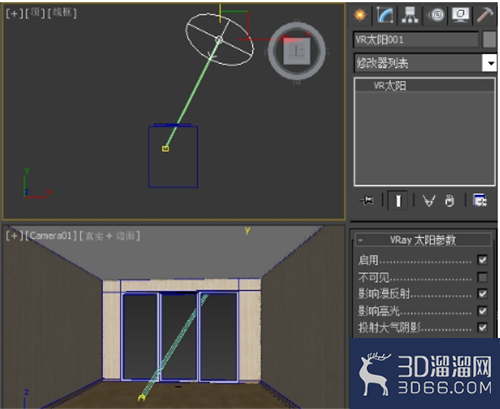Open the Create command panel tab
This screenshot has width=500, height=409.
pos(360,15)
